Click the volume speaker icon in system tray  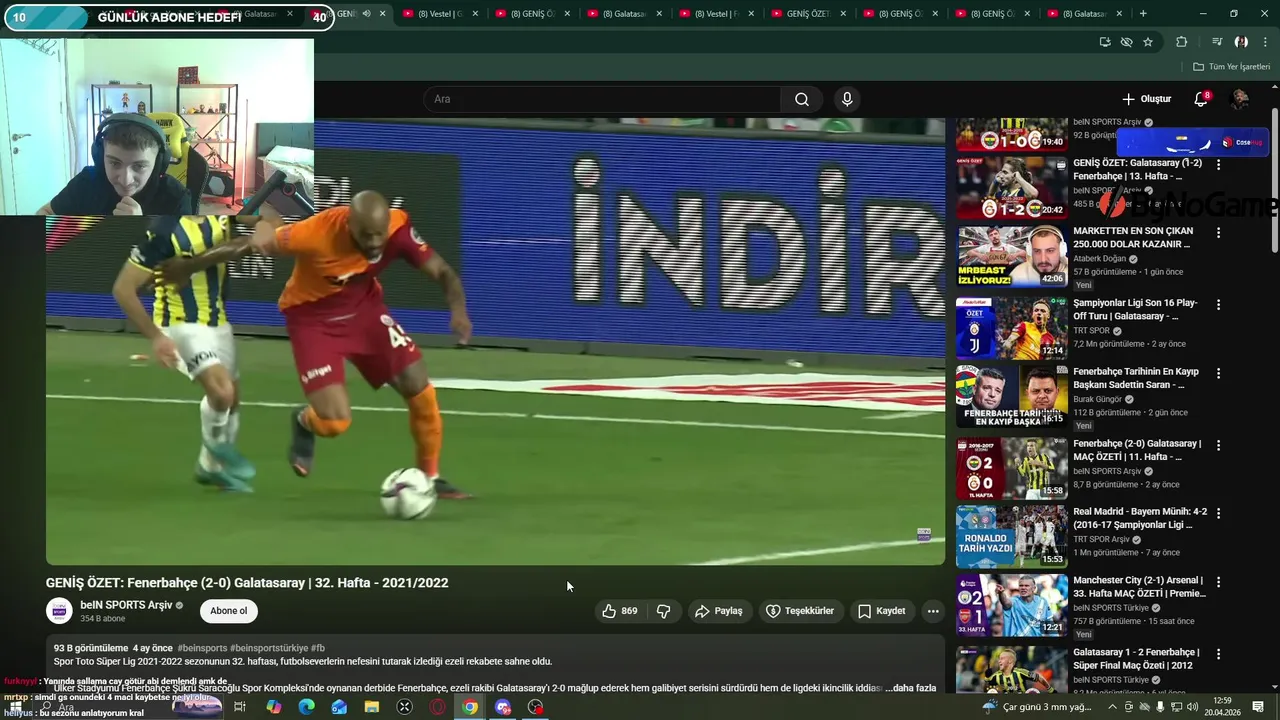[x=1192, y=707]
